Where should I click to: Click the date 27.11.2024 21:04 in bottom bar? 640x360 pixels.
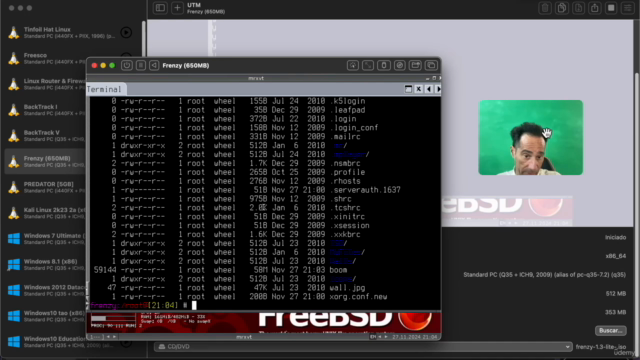pyautogui.click(x=414, y=337)
